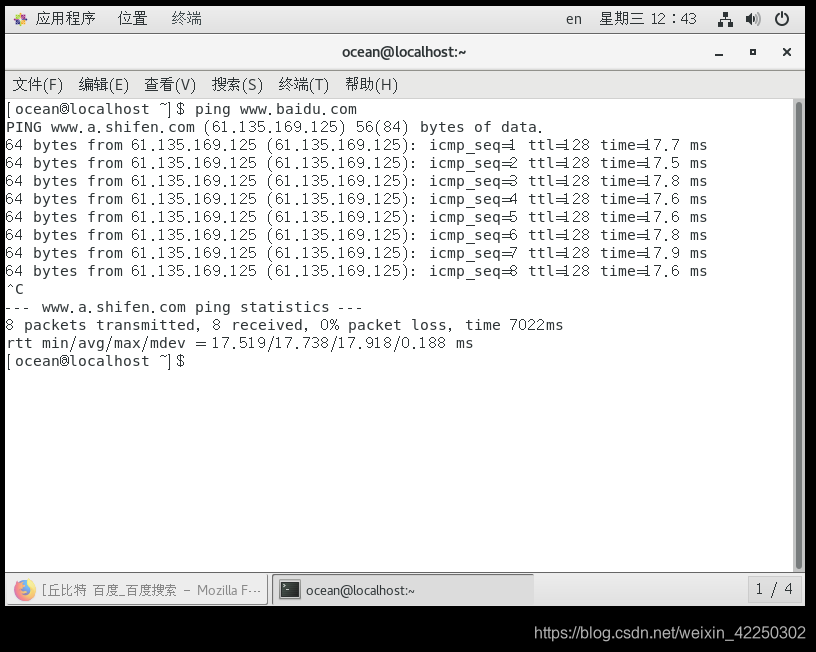Open the 终端 menu in top panel
The height and width of the screenshot is (652, 816).
click(x=186, y=19)
